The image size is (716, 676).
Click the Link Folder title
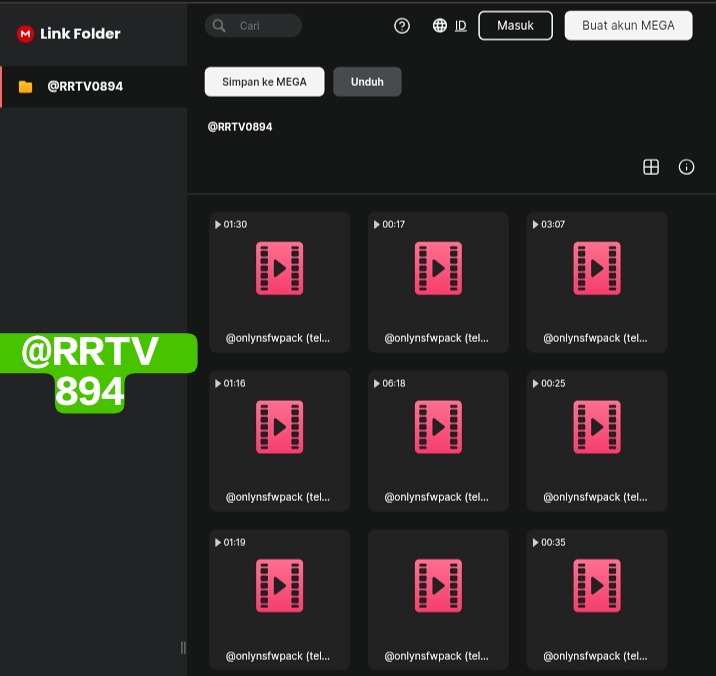click(x=80, y=34)
